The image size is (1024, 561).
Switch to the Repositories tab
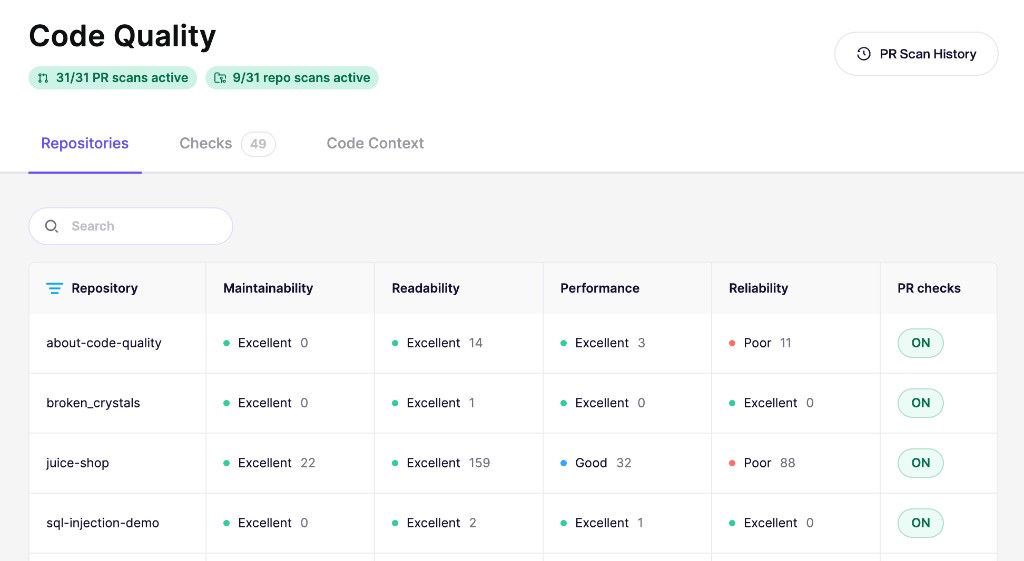[85, 143]
